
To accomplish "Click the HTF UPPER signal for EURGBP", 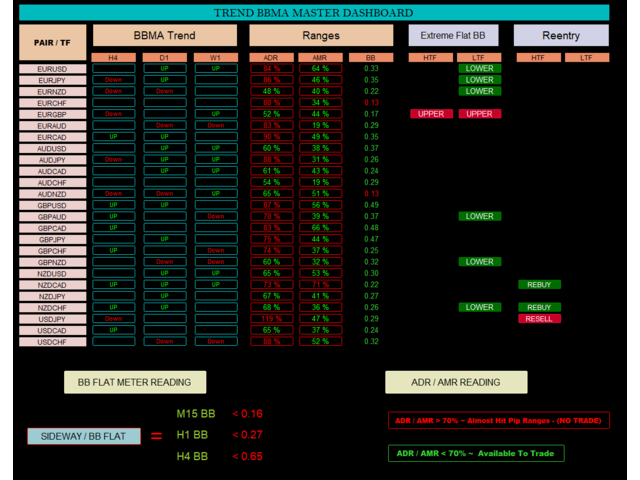I will pyautogui.click(x=431, y=114).
